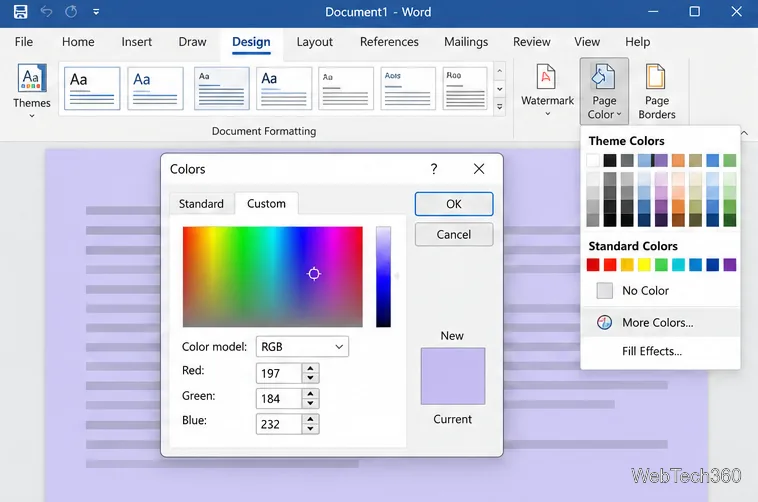Switch to the Insert ribbon tab
Screen dimensions: 758x502
tap(136, 42)
